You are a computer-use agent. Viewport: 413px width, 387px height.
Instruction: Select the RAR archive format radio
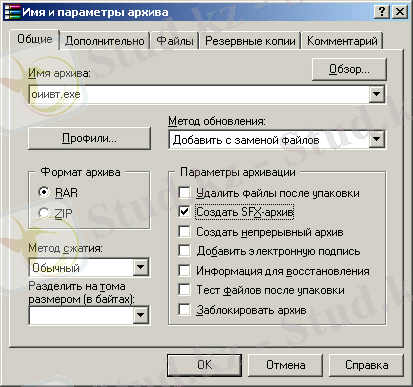point(44,192)
